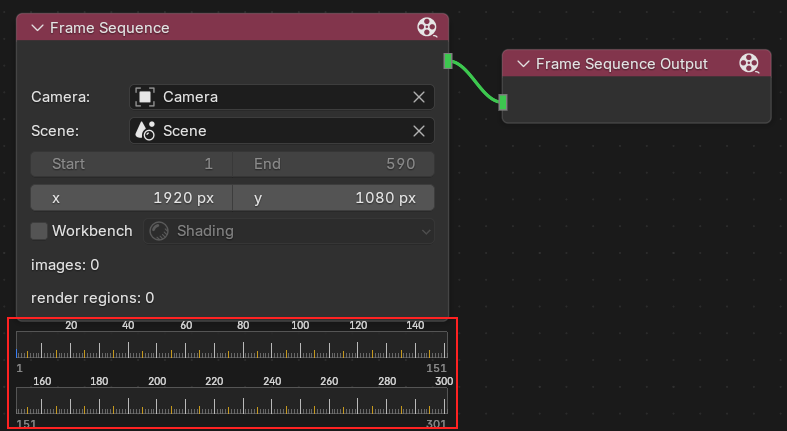Collapse the Frame Sequence Output node

click(x=523, y=64)
